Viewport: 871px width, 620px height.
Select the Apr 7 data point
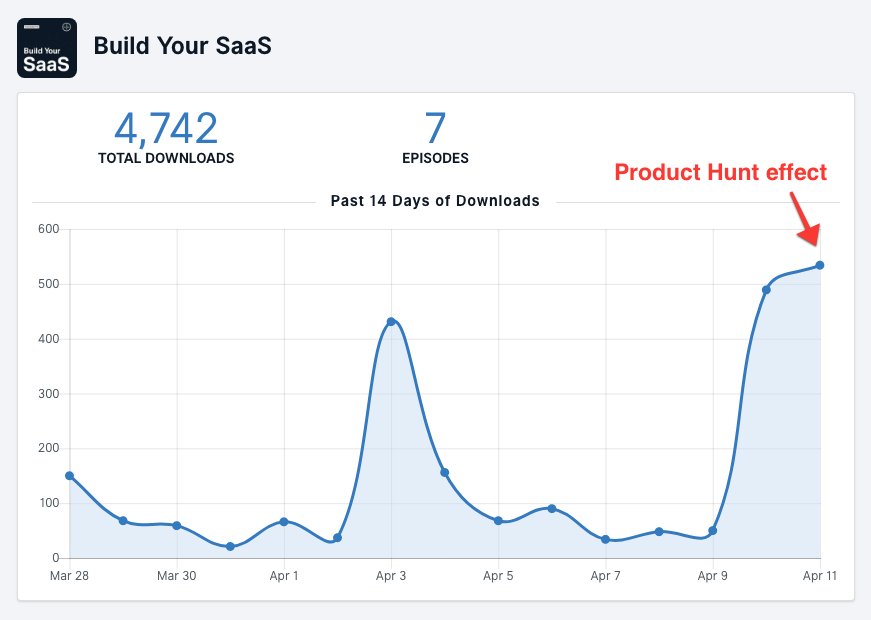tap(606, 539)
